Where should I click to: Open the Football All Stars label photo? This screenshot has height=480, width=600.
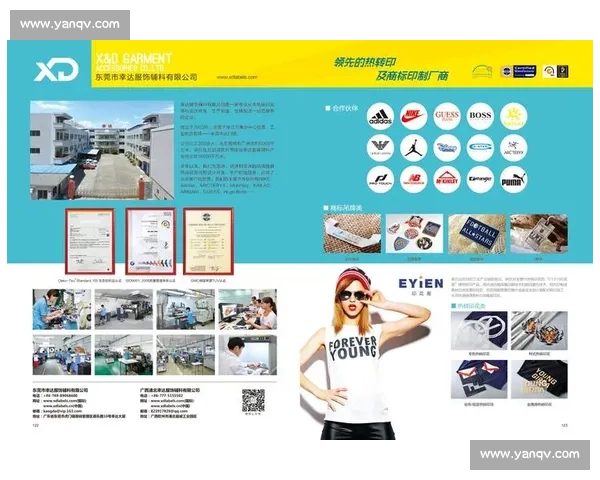[x=476, y=233]
